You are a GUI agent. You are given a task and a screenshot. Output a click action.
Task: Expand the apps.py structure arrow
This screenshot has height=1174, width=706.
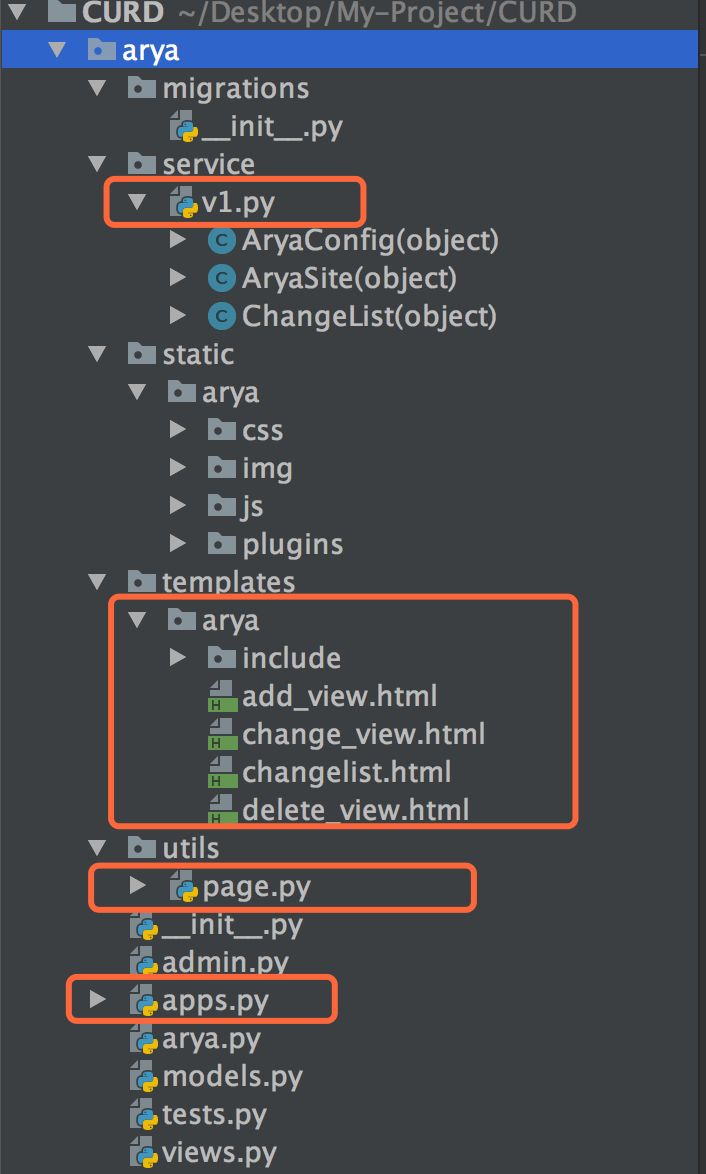coord(97,1000)
